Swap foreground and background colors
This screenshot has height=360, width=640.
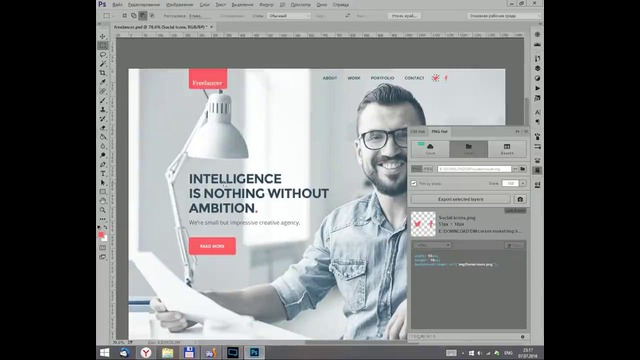click(106, 227)
